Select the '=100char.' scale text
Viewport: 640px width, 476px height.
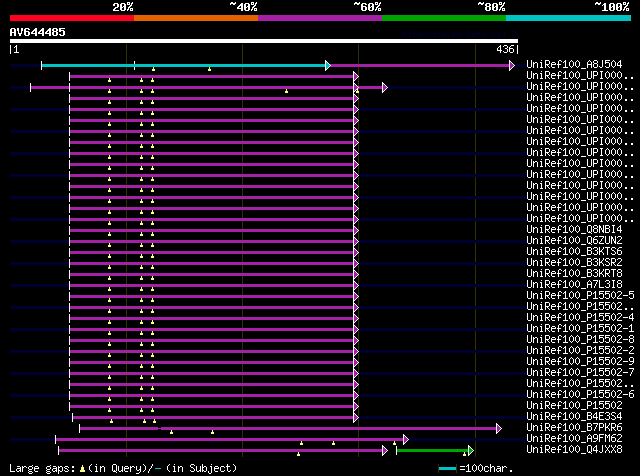(486, 468)
